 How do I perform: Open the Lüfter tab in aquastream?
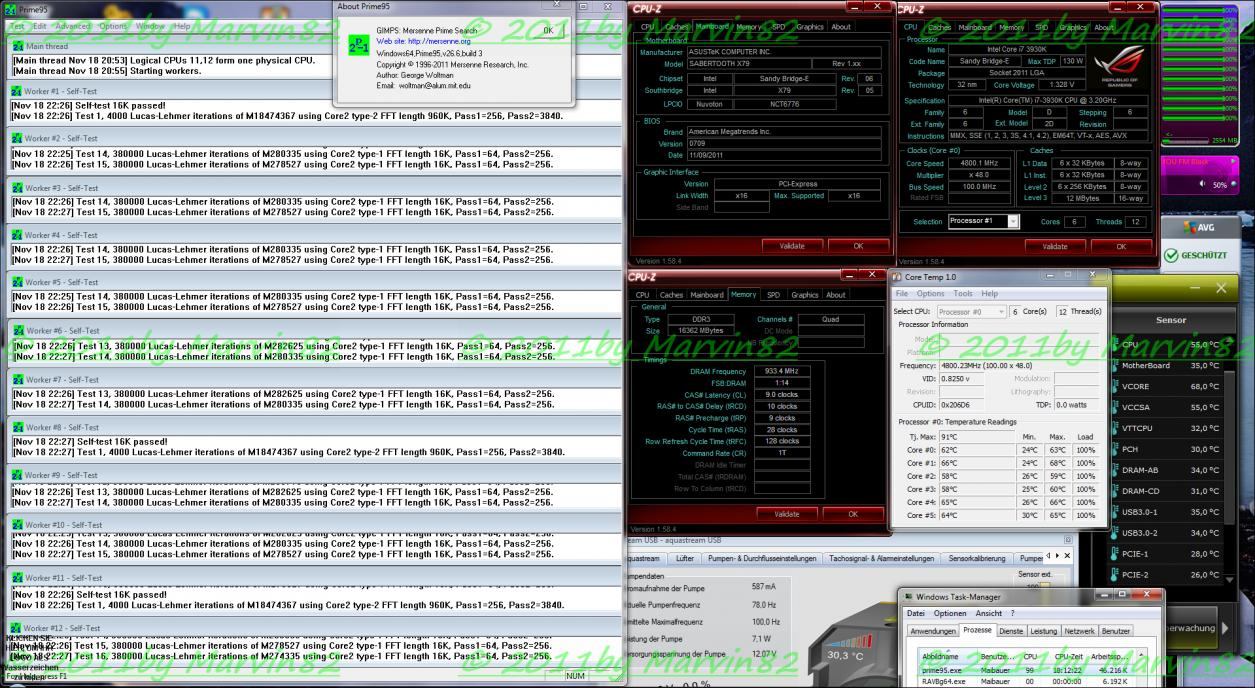685,558
